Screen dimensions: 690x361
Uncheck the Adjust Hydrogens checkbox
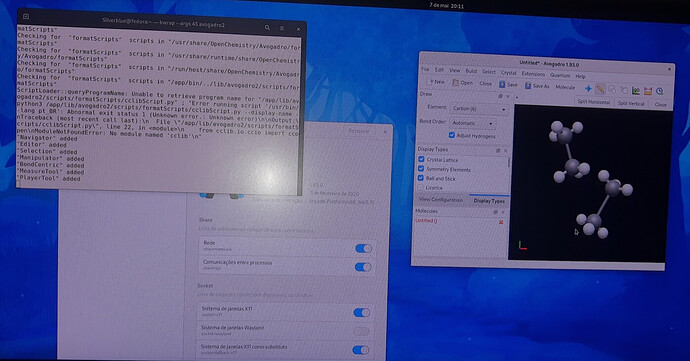(x=451, y=135)
